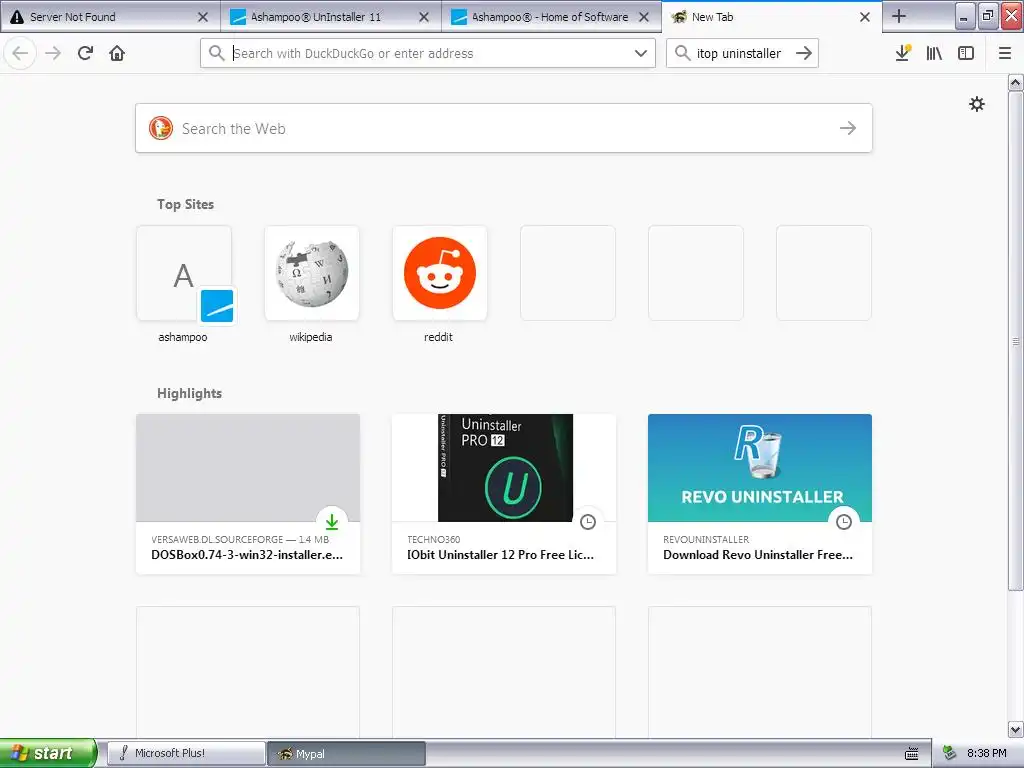Click the green download badge on DOSBox card
Viewport: 1024px width, 768px height.
[x=332, y=521]
